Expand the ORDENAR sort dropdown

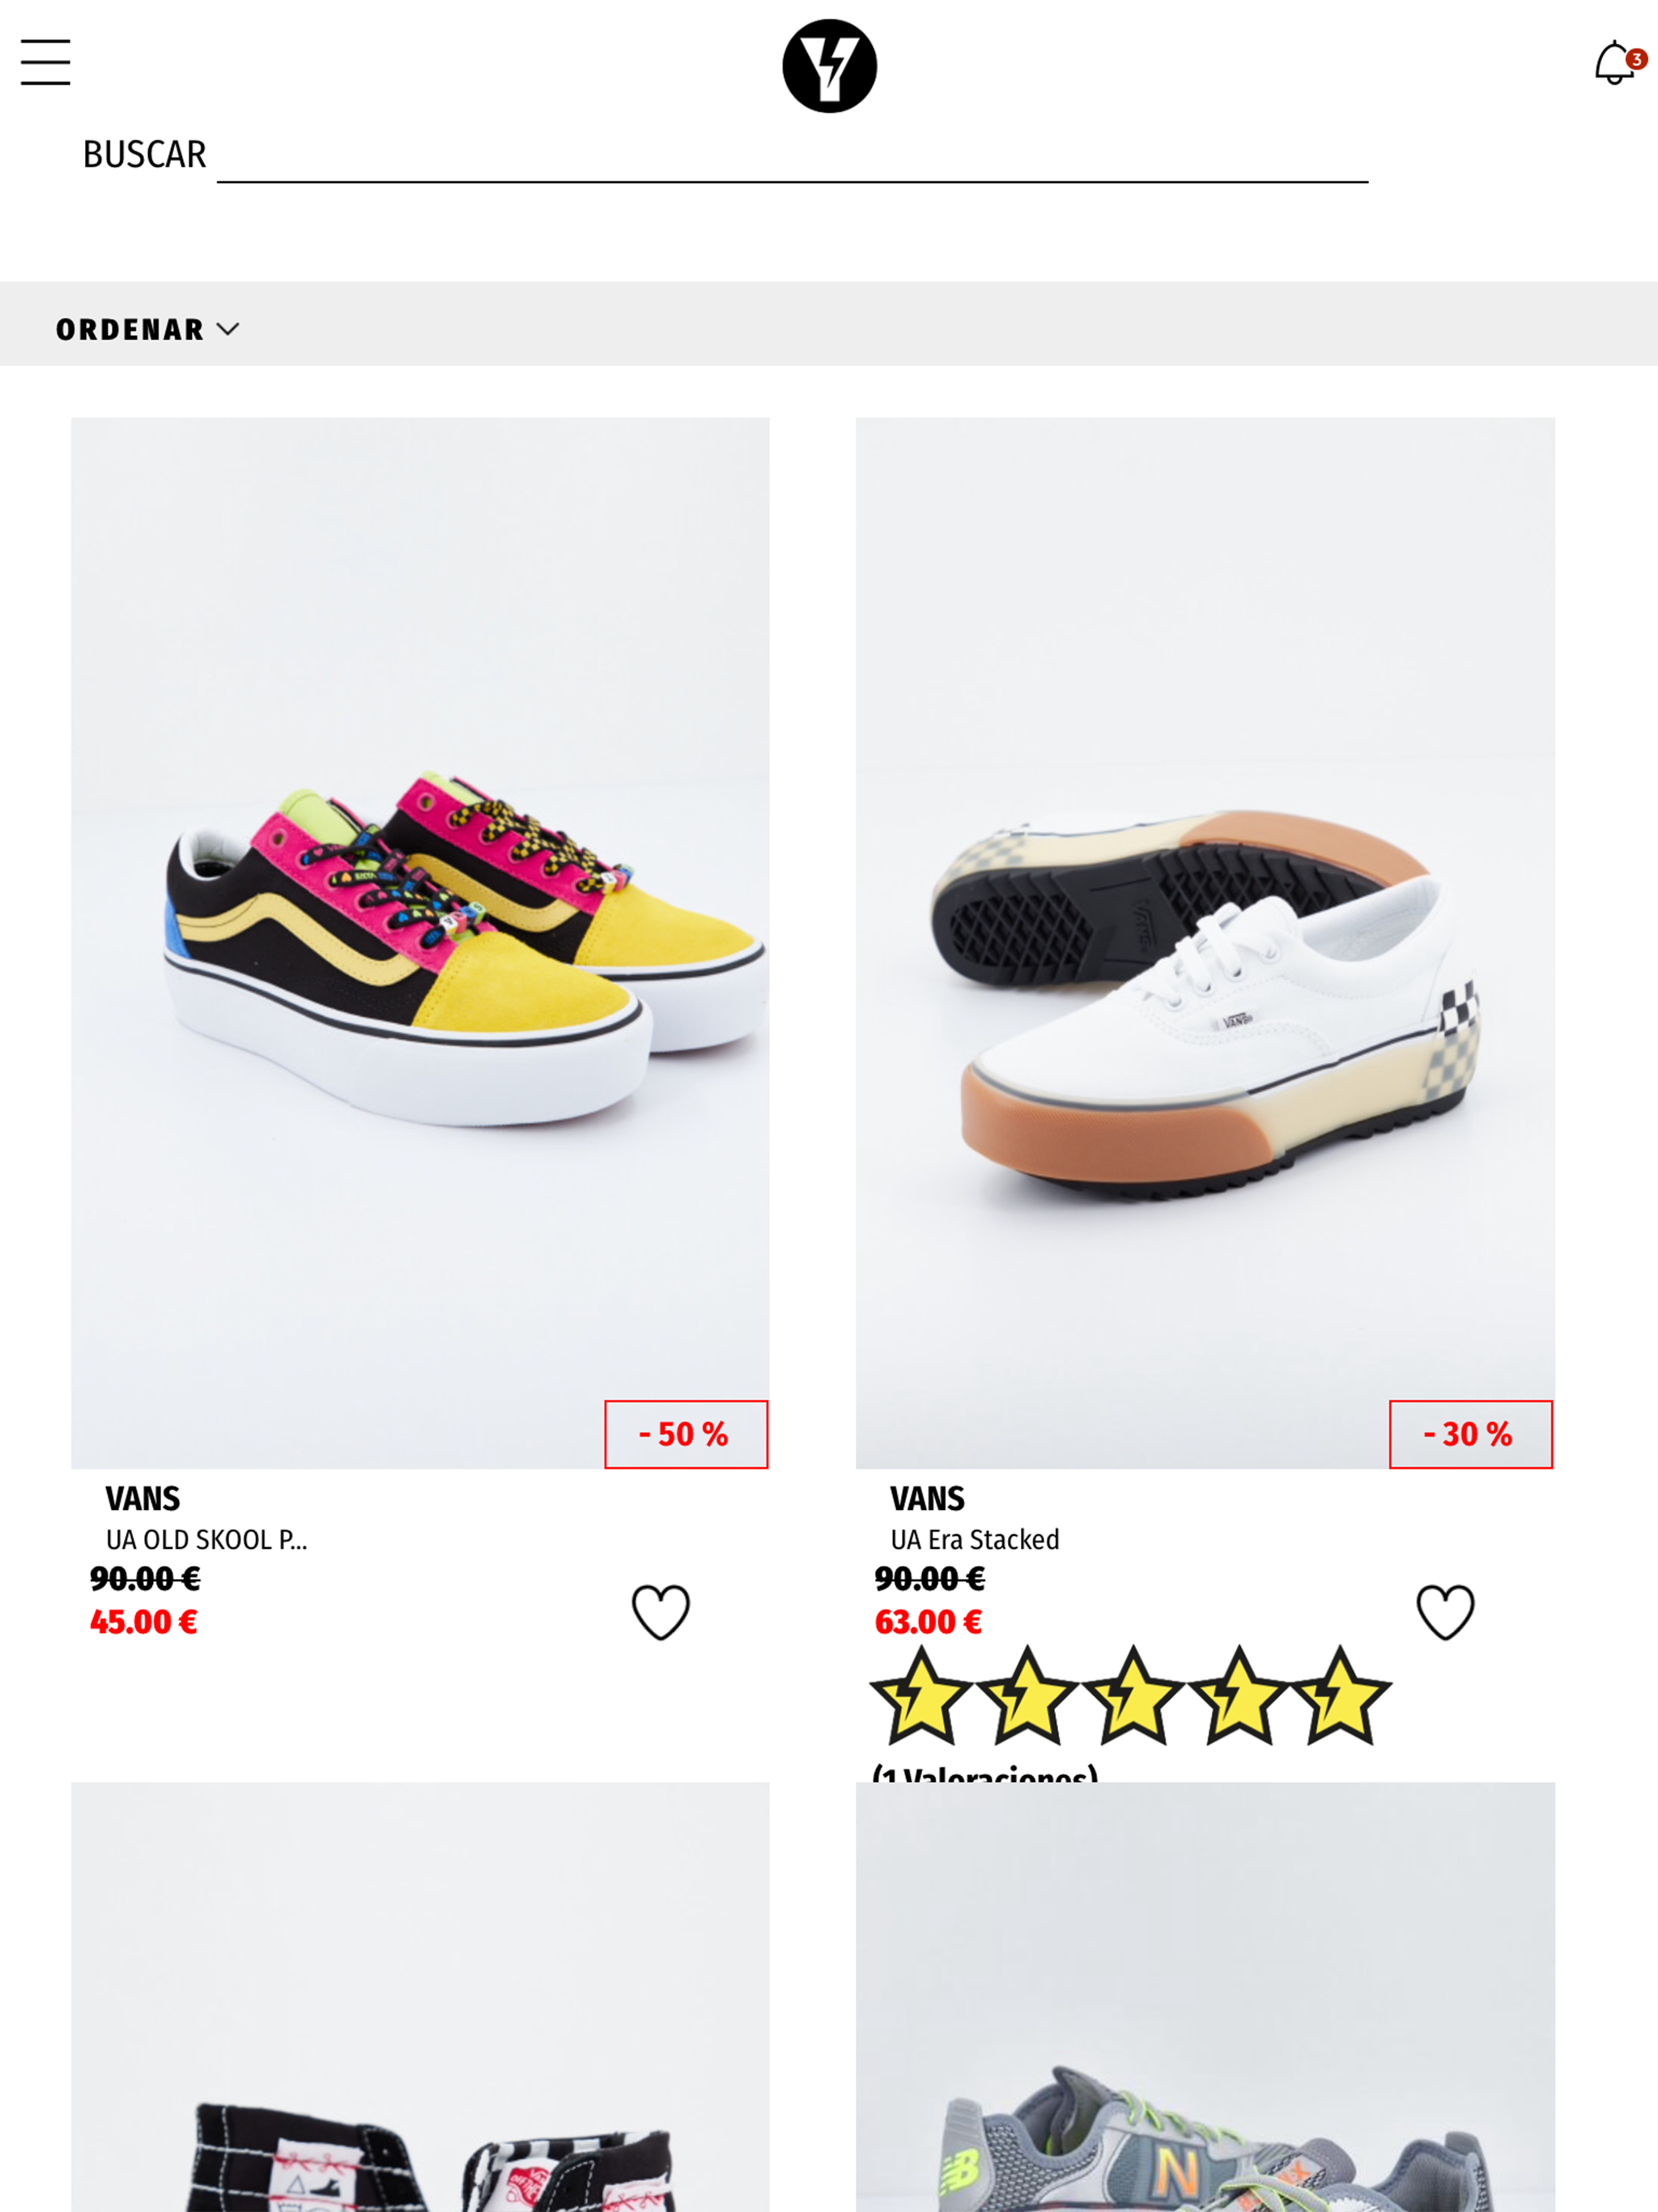[x=147, y=329]
